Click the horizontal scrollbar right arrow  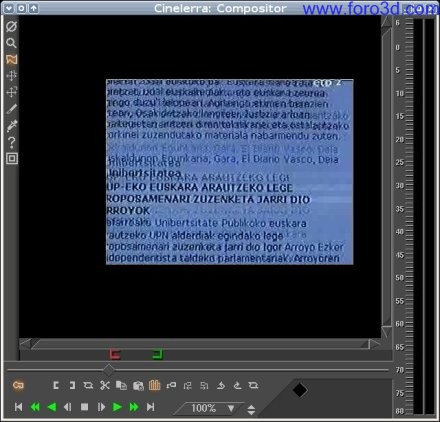[x=375, y=344]
